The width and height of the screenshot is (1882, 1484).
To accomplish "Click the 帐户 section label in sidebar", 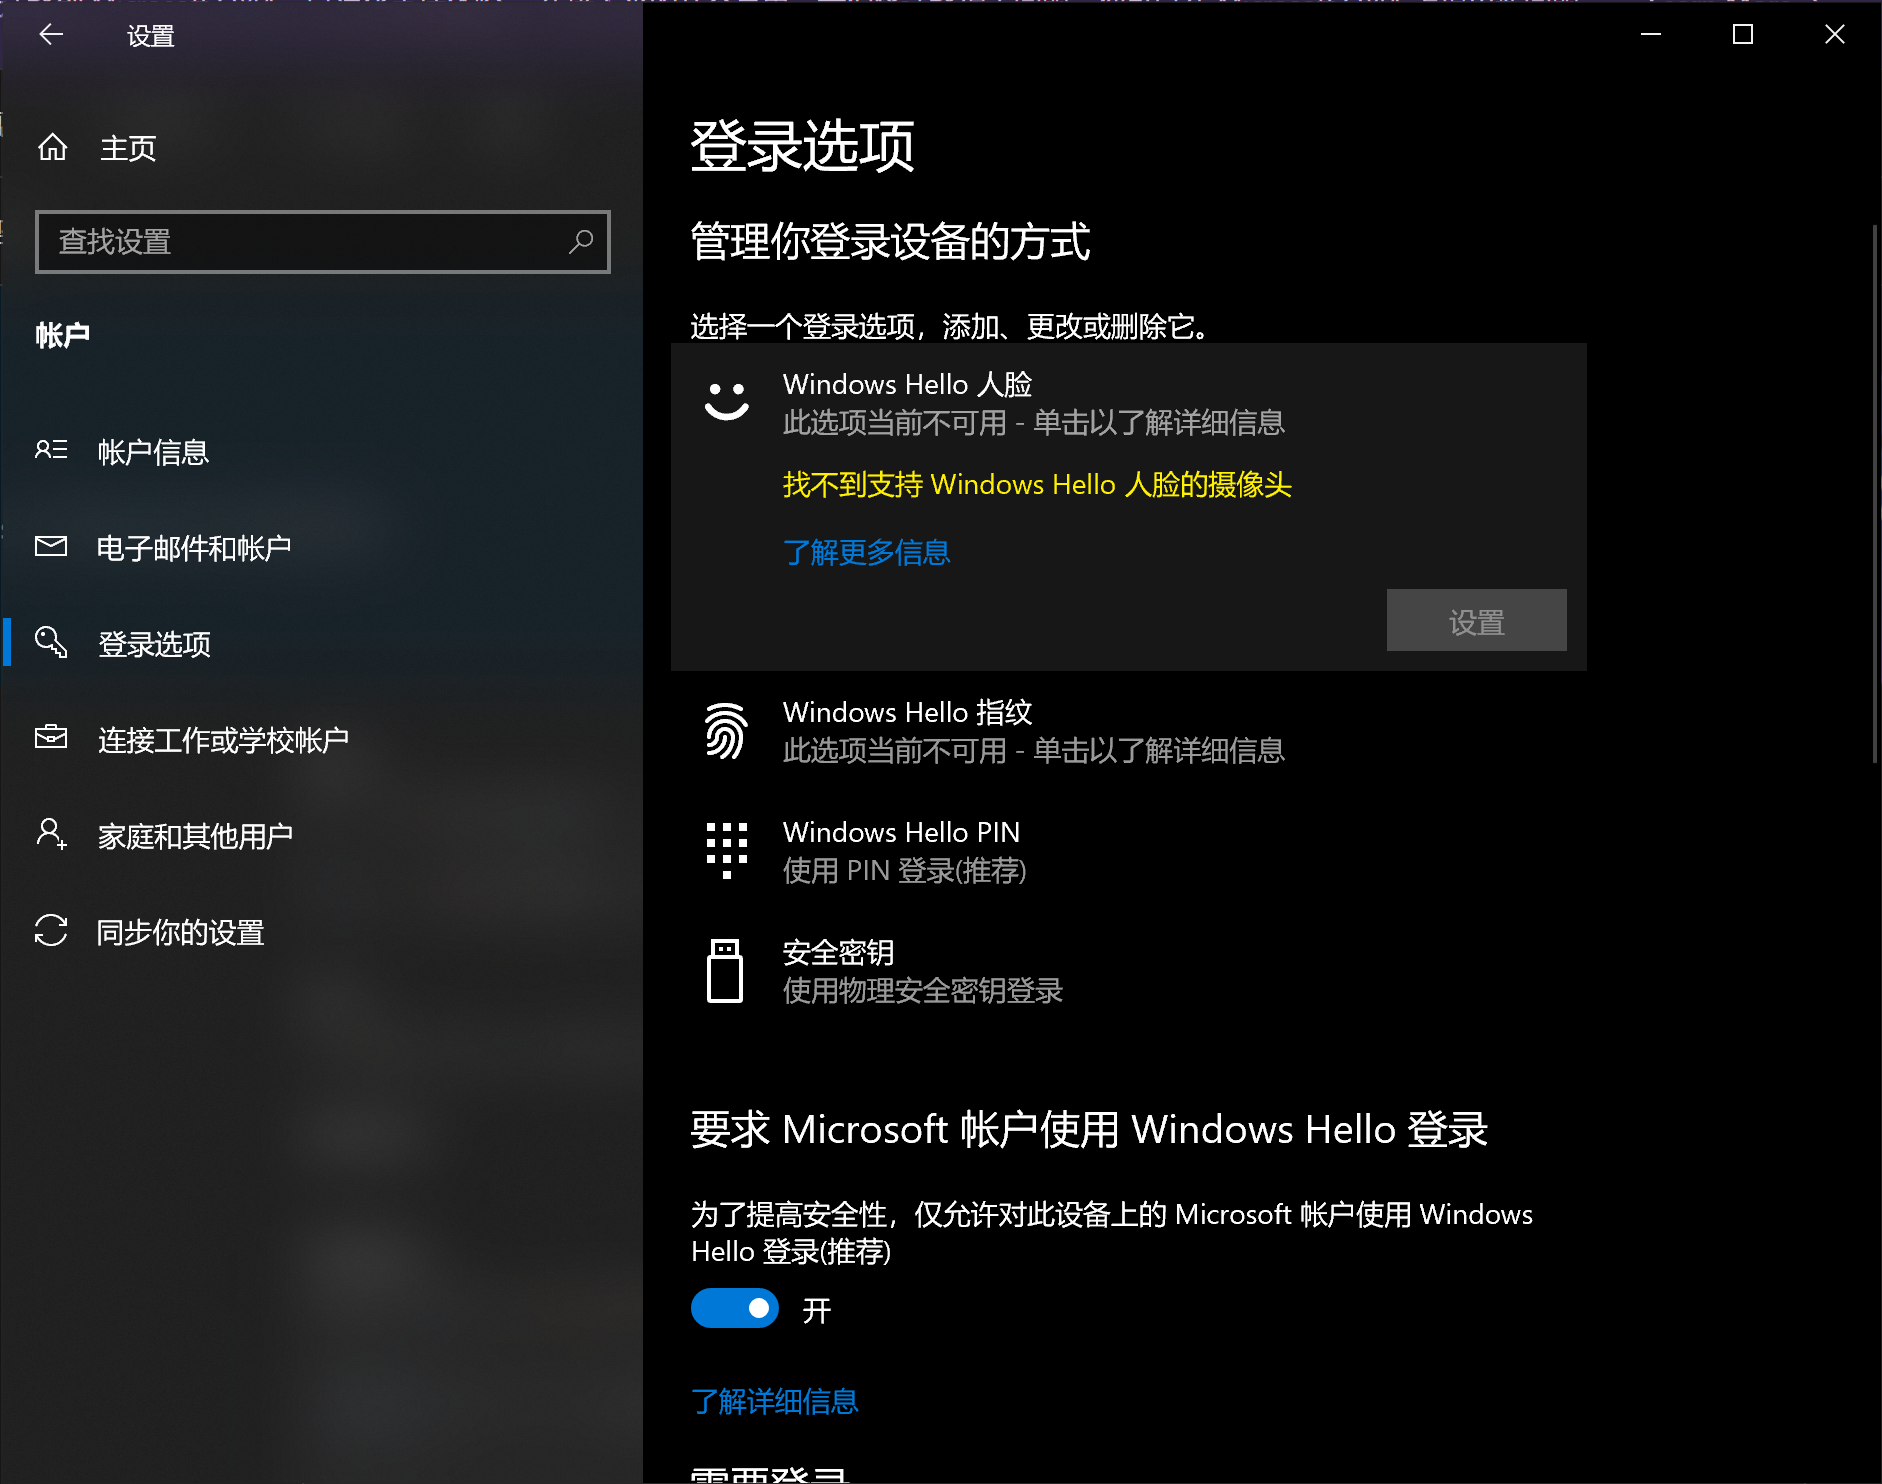I will tap(63, 335).
